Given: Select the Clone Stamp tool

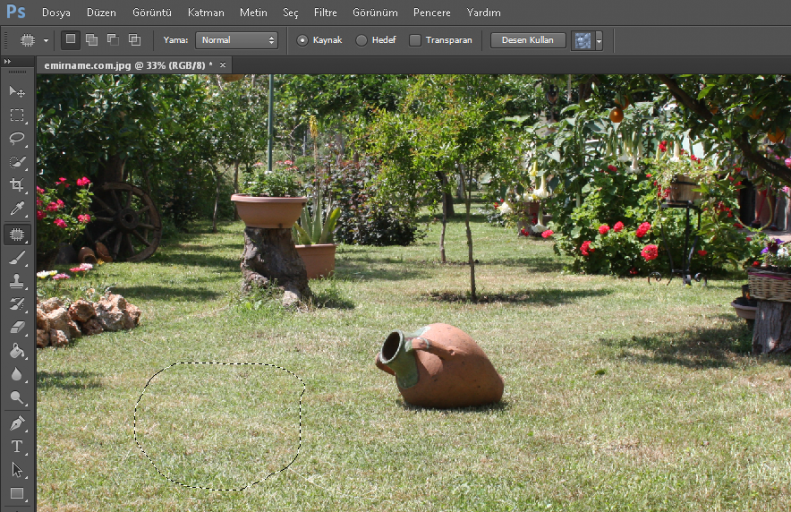Looking at the screenshot, I should point(17,281).
